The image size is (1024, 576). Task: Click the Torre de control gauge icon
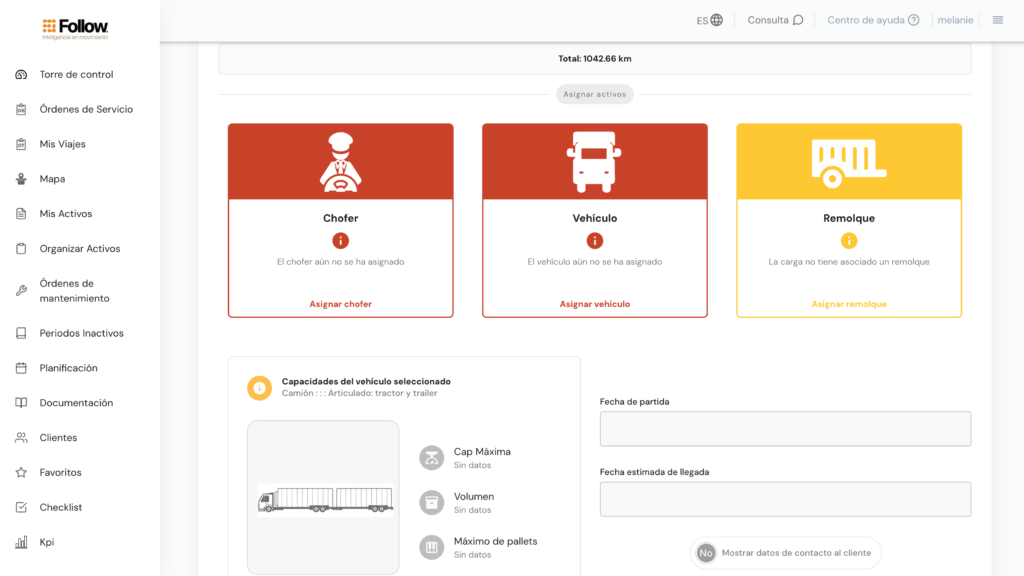(x=21, y=75)
